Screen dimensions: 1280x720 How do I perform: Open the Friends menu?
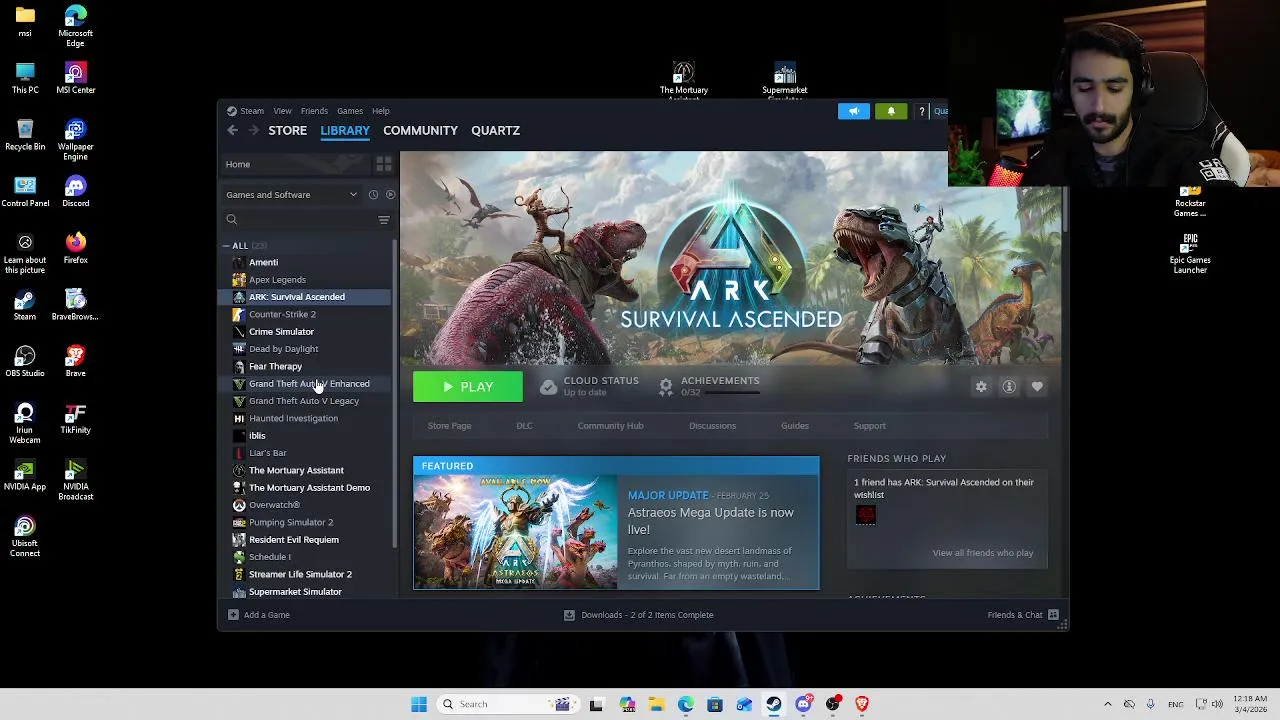[x=314, y=111]
